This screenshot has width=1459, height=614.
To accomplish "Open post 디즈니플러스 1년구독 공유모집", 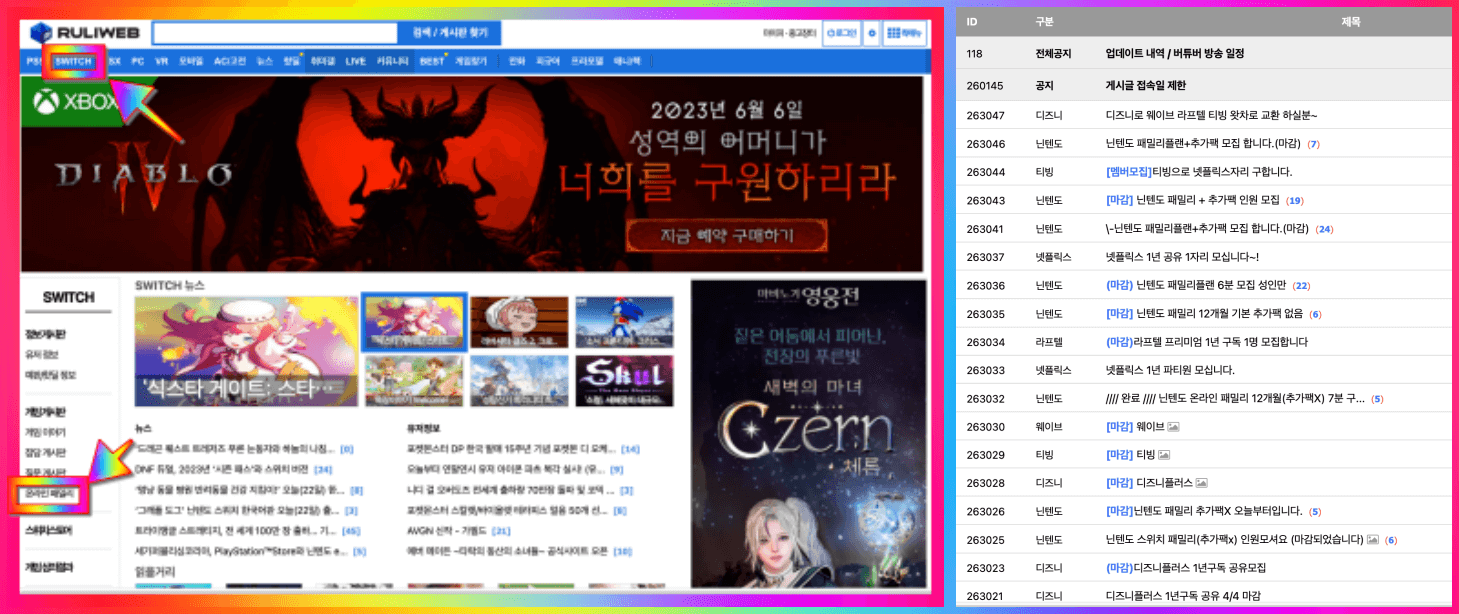I will [x=1186, y=568].
